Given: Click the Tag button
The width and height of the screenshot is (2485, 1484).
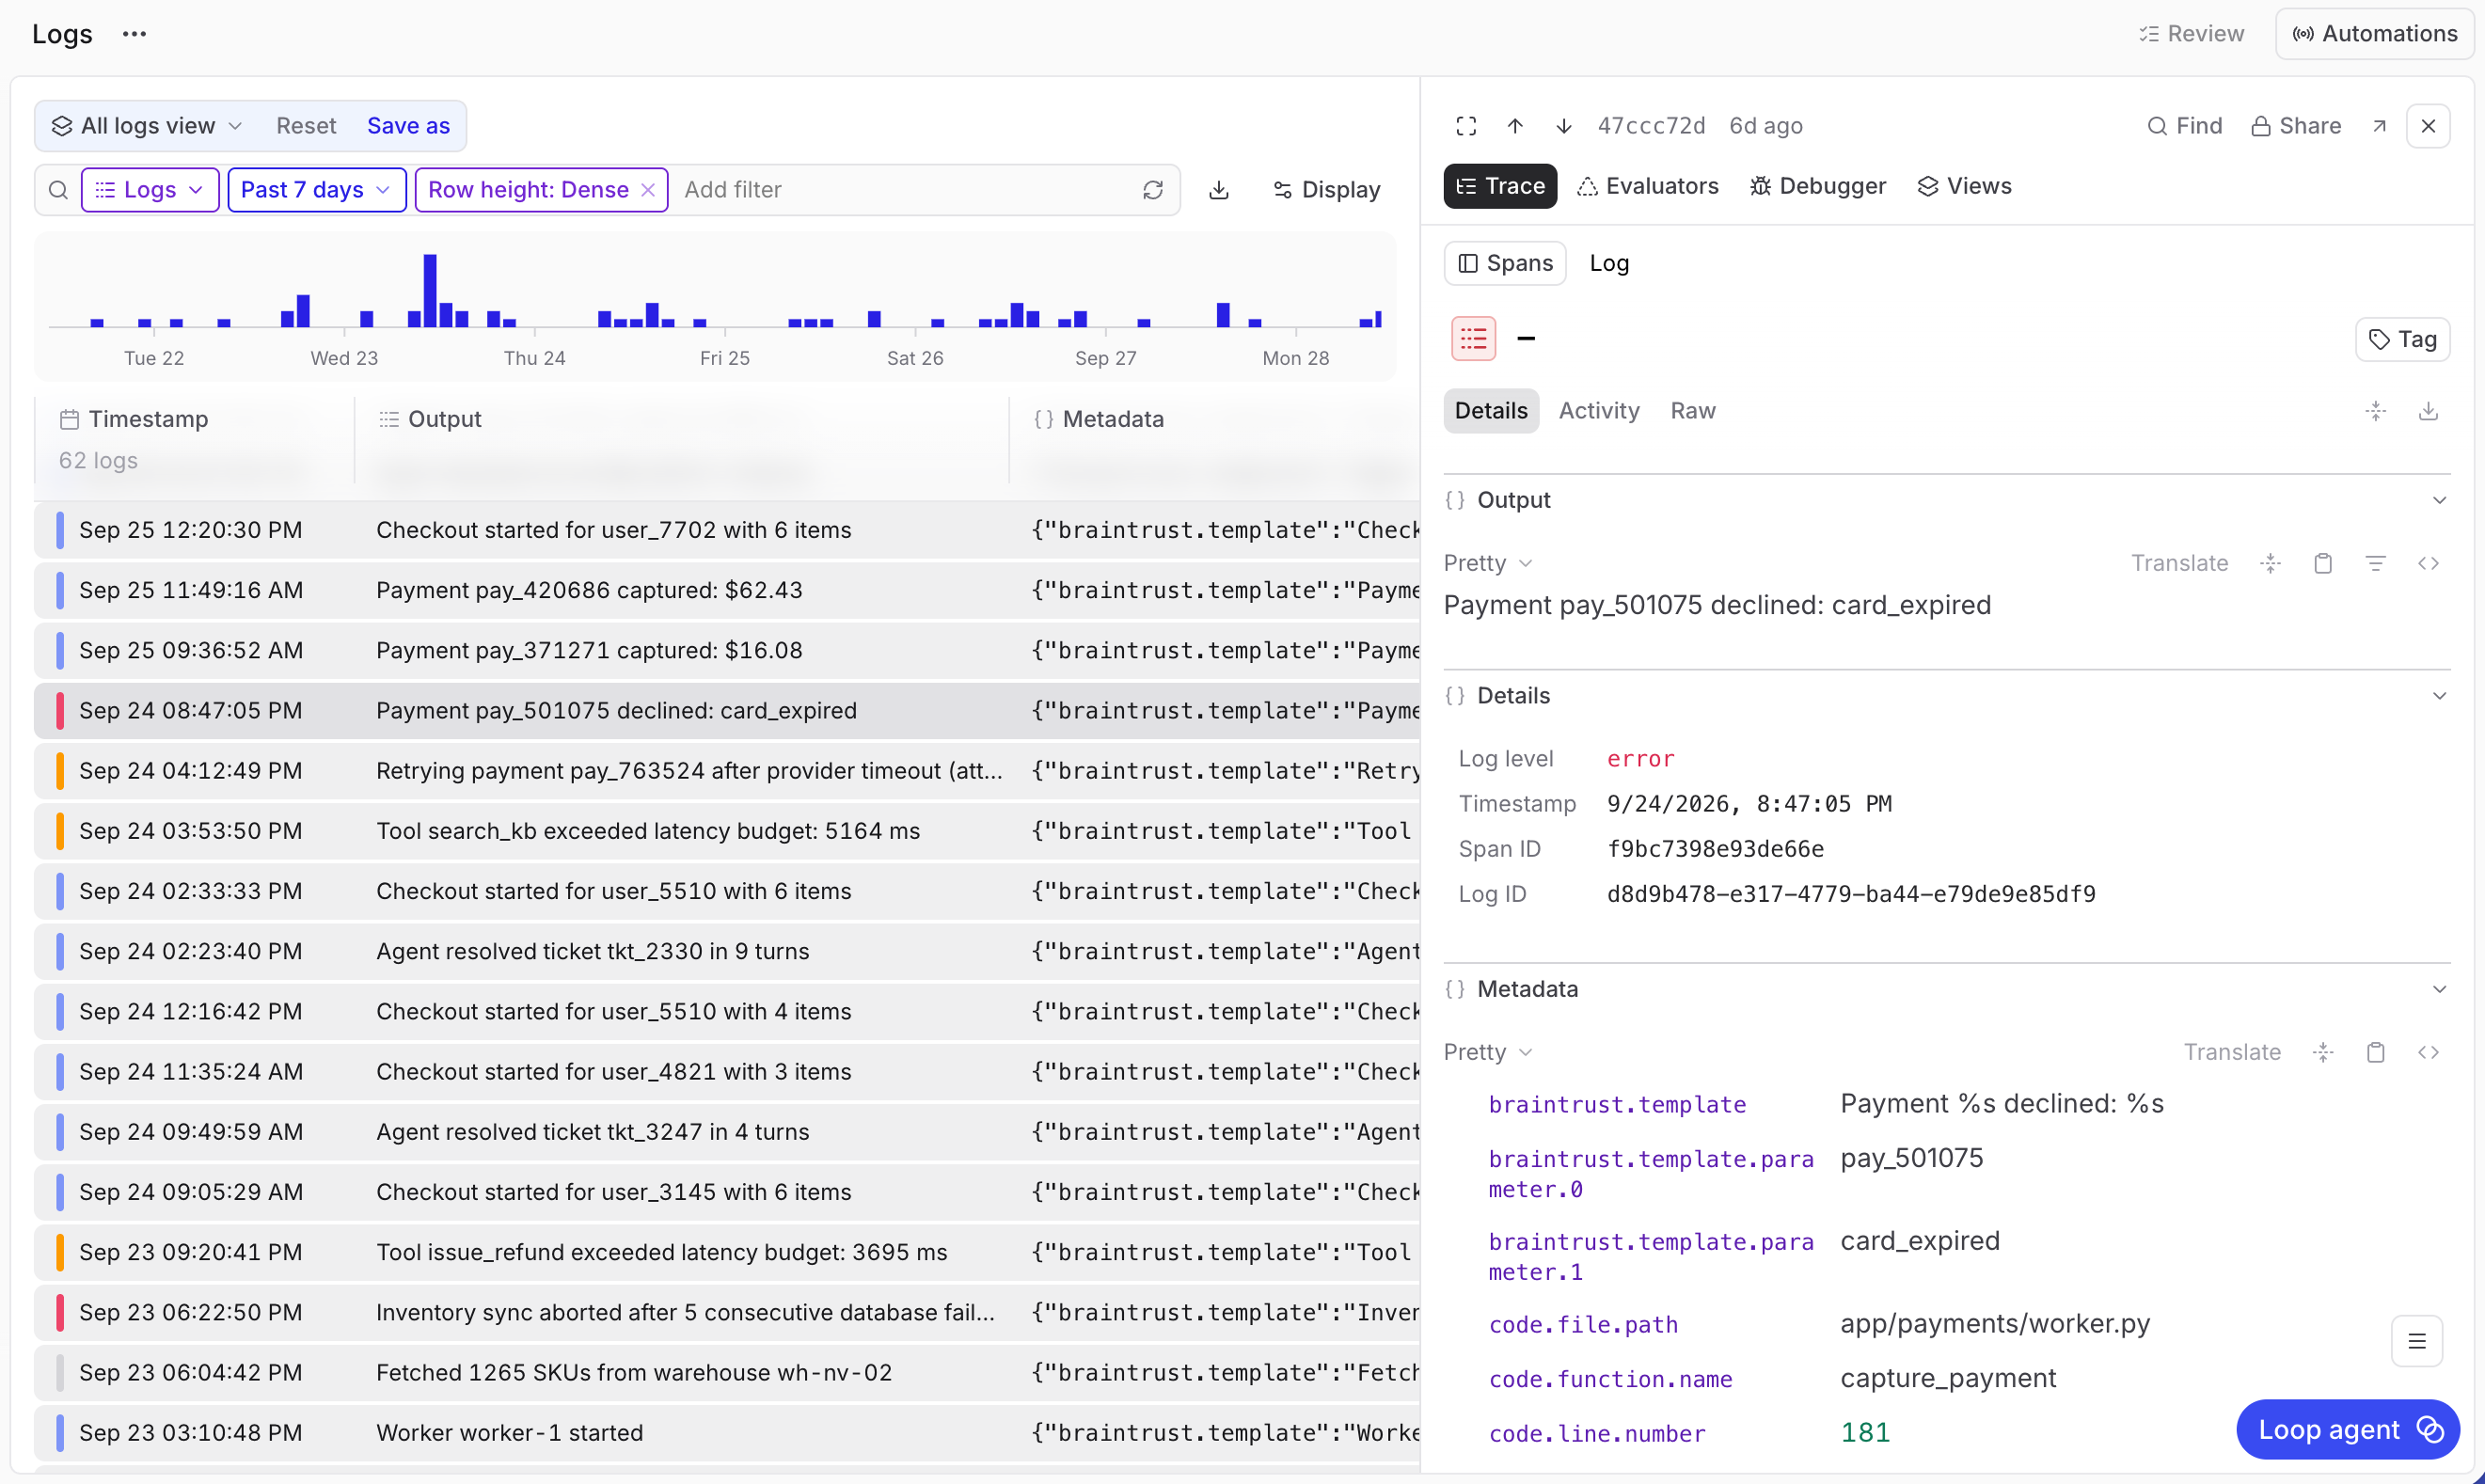Looking at the screenshot, I should [x=2402, y=339].
